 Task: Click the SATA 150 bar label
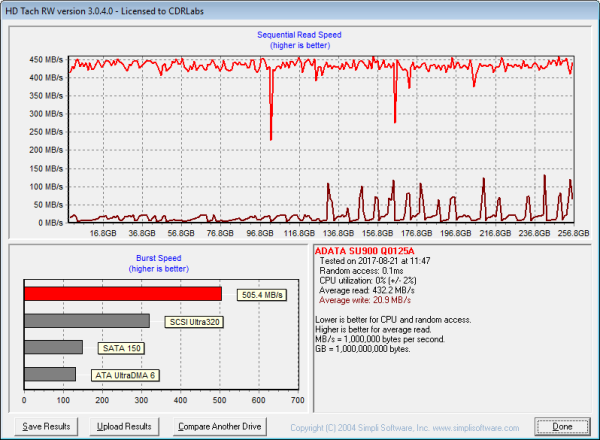point(122,349)
